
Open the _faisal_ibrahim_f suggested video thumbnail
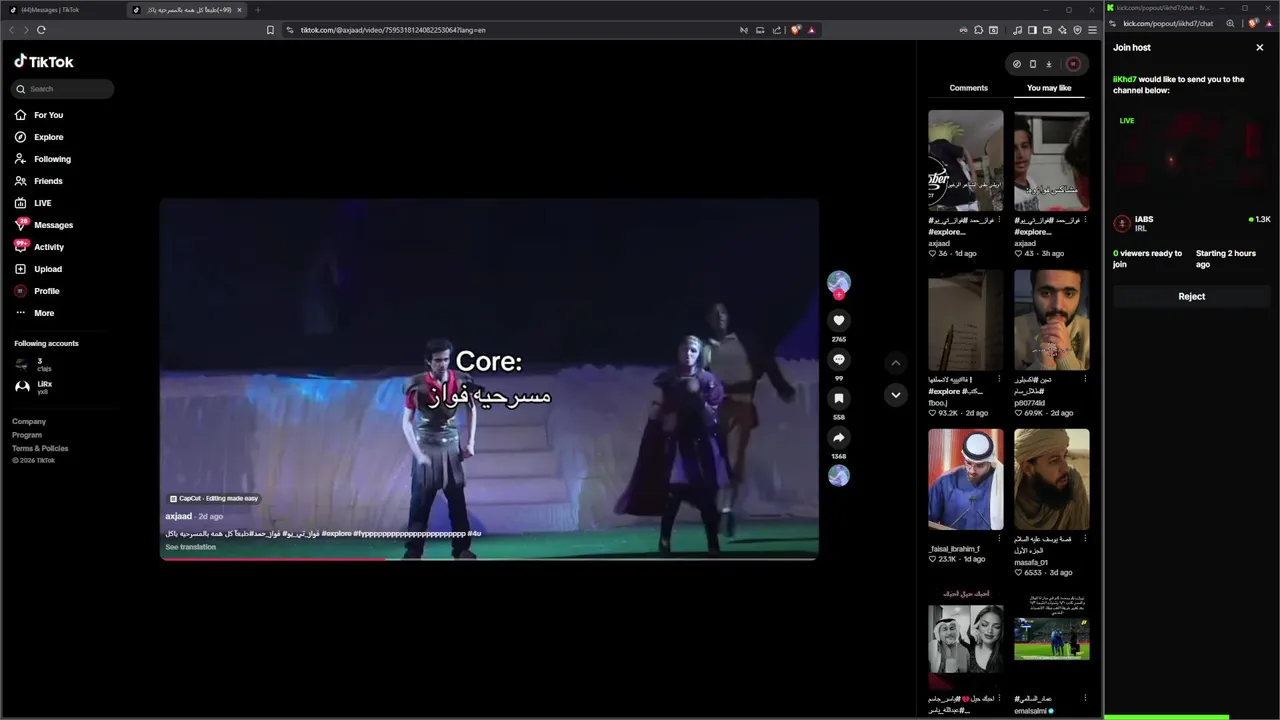pyautogui.click(x=965, y=480)
